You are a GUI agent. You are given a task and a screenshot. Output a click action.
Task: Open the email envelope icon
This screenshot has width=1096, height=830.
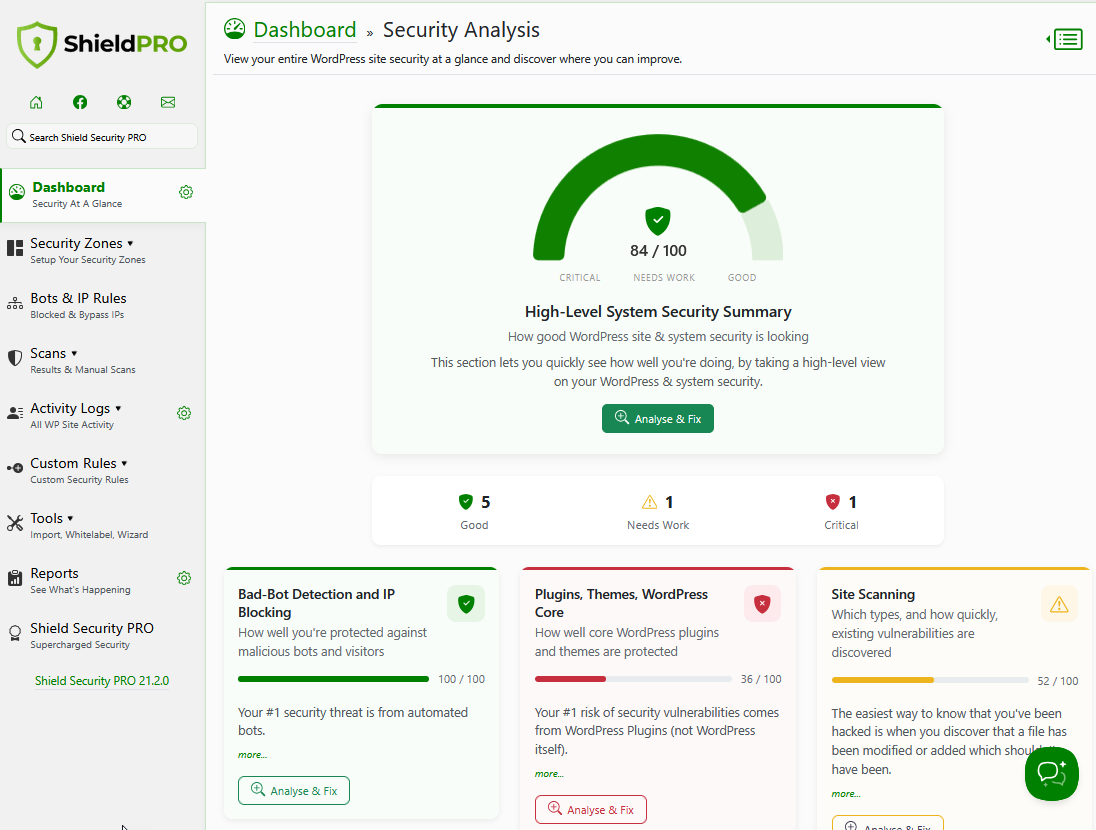[168, 102]
